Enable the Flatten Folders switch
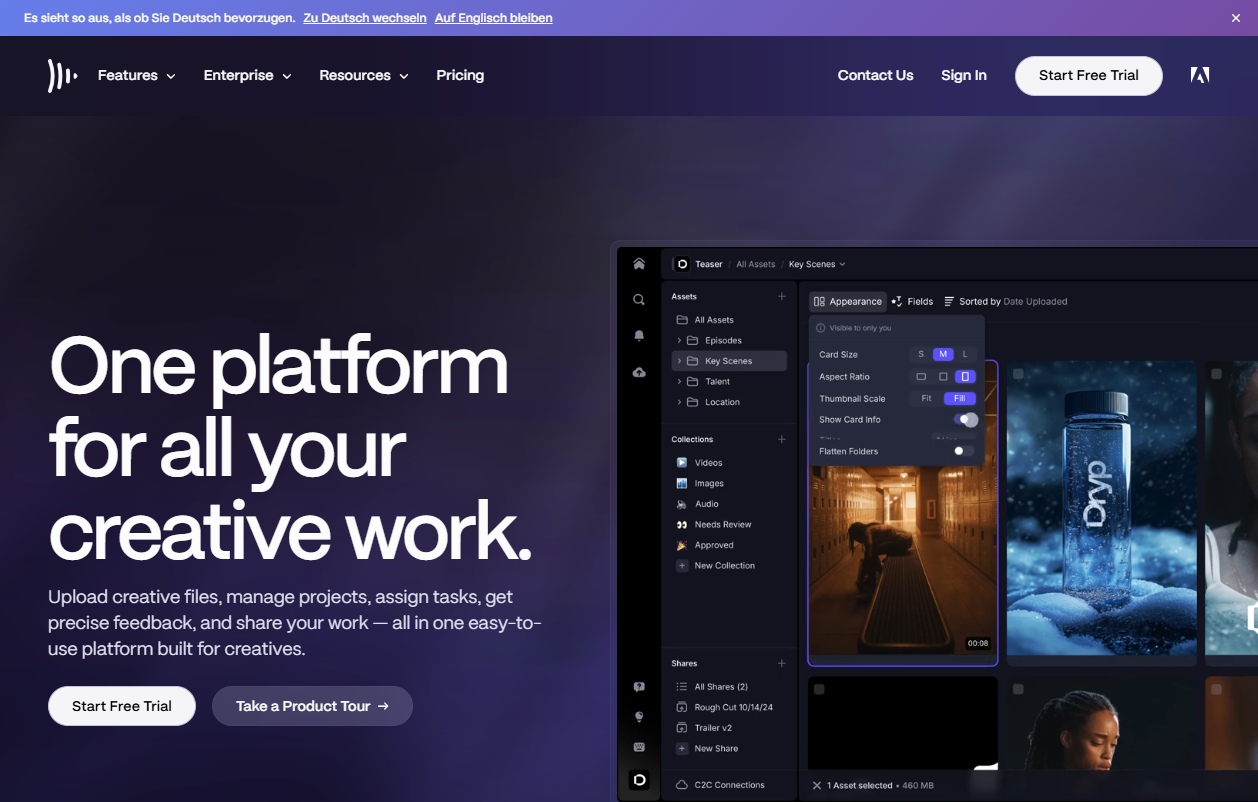 point(963,451)
